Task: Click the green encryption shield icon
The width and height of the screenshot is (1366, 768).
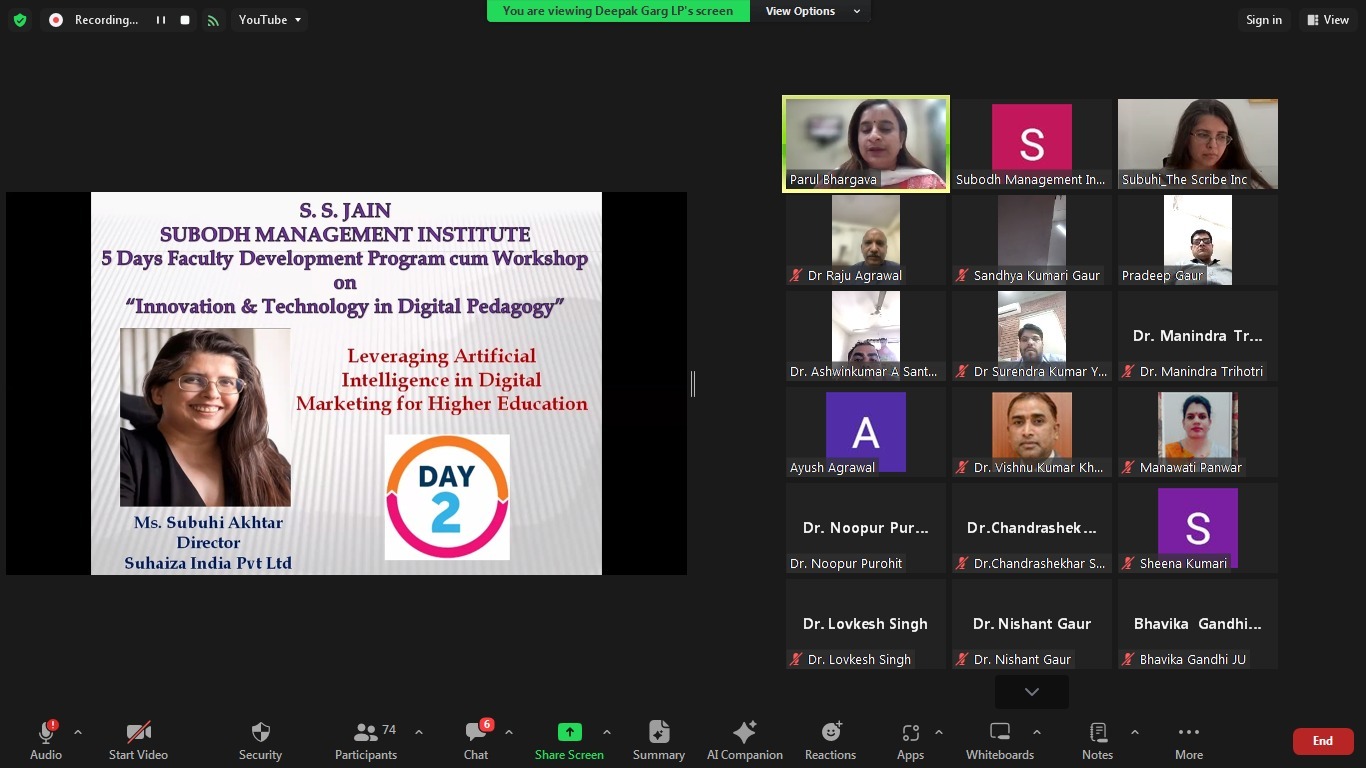Action: pyautogui.click(x=20, y=20)
